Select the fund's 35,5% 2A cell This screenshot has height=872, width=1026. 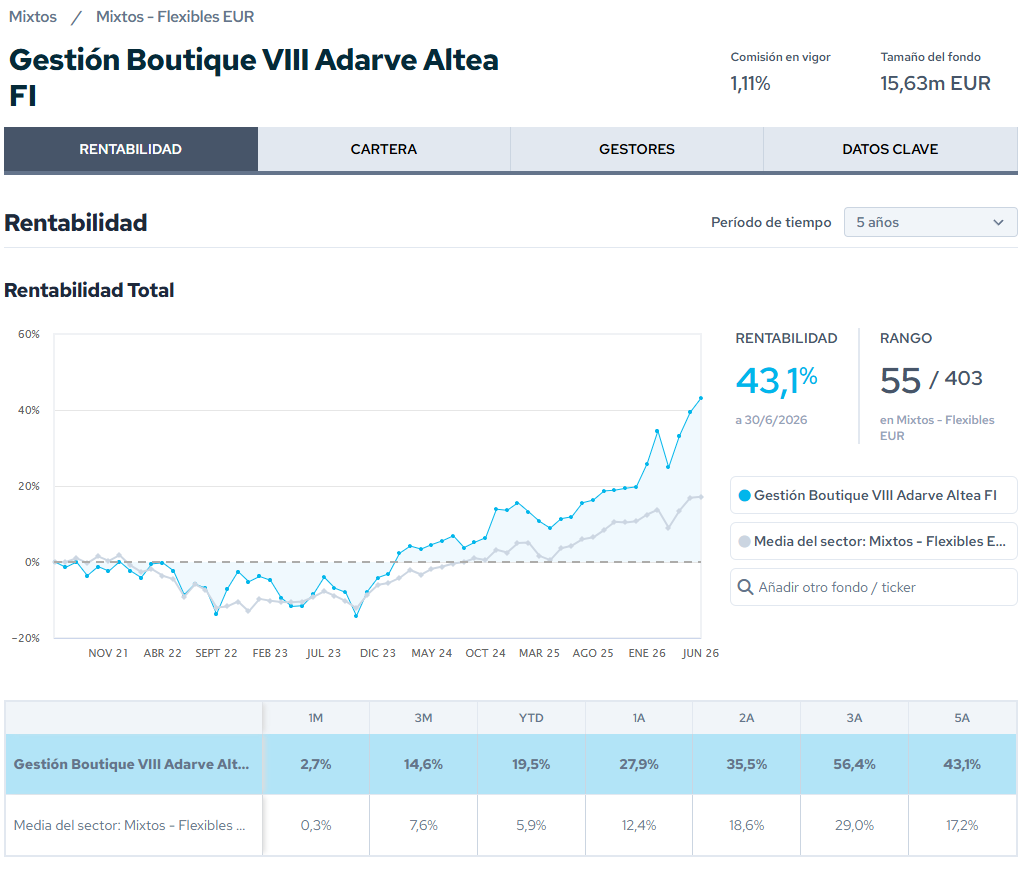747,764
